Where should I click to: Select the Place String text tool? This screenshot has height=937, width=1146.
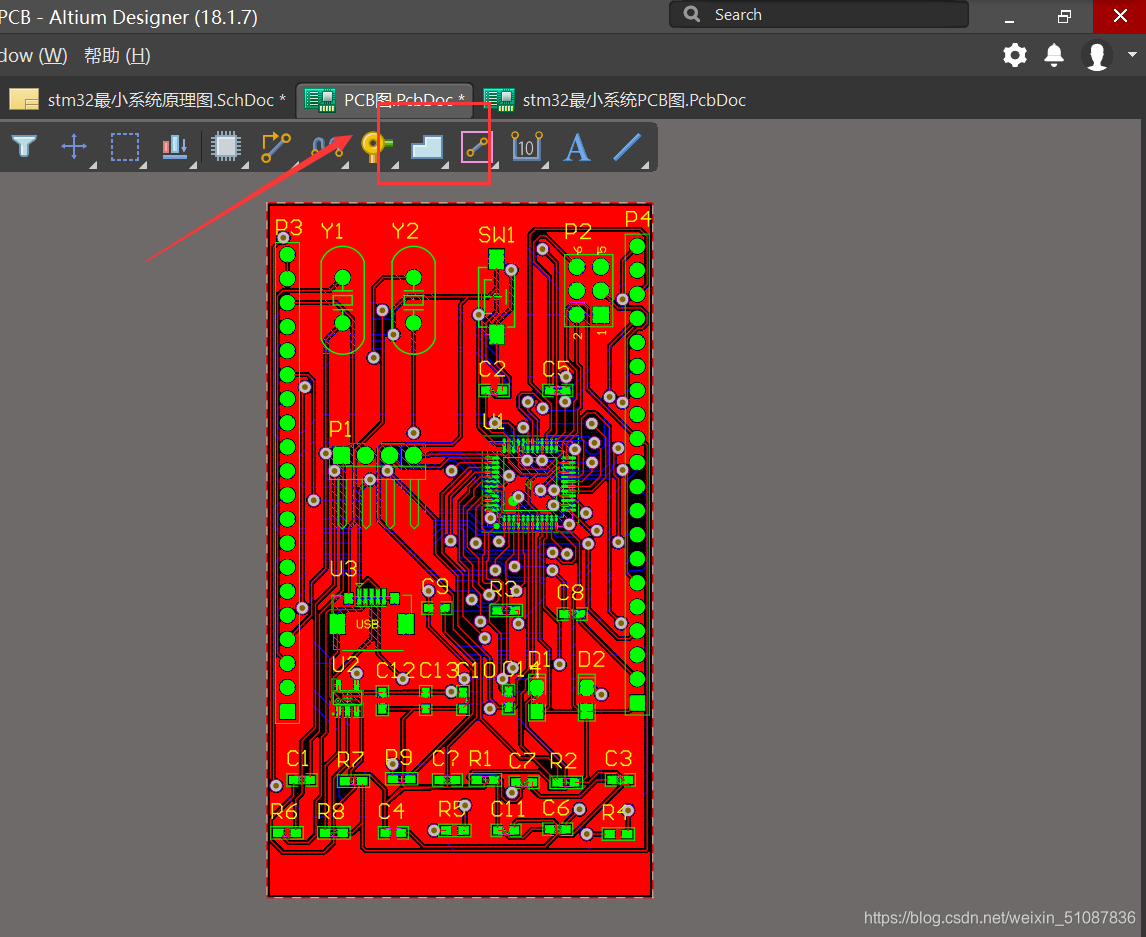click(x=576, y=147)
